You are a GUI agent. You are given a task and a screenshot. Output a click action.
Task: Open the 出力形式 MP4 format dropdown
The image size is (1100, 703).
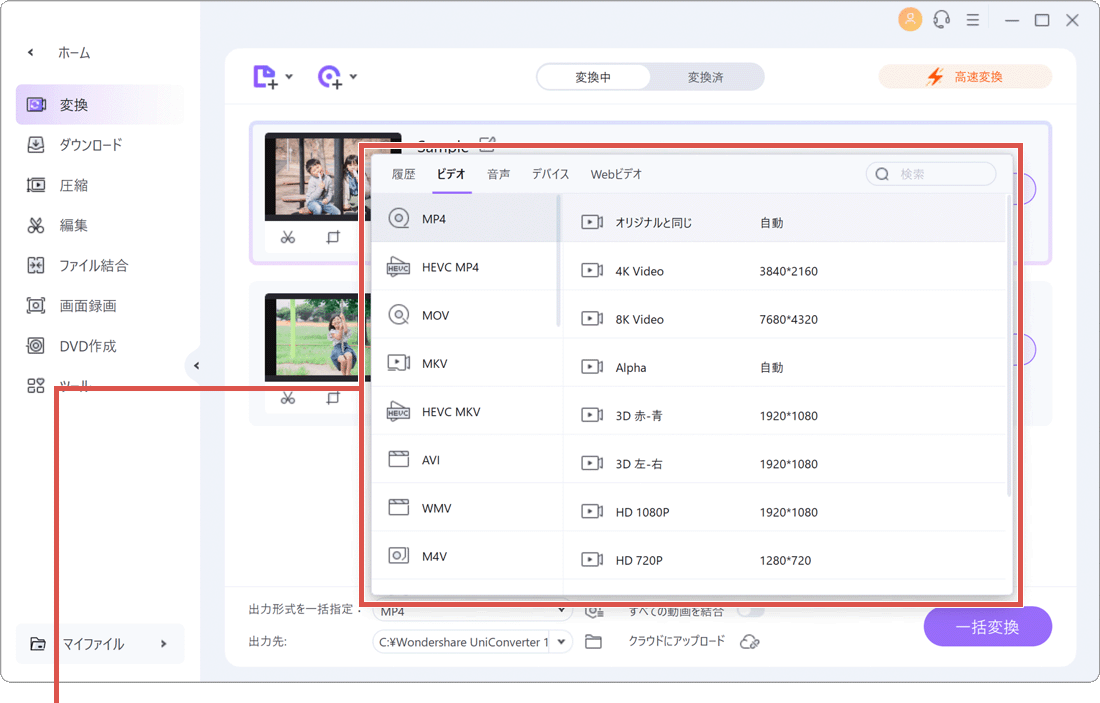tap(472, 610)
